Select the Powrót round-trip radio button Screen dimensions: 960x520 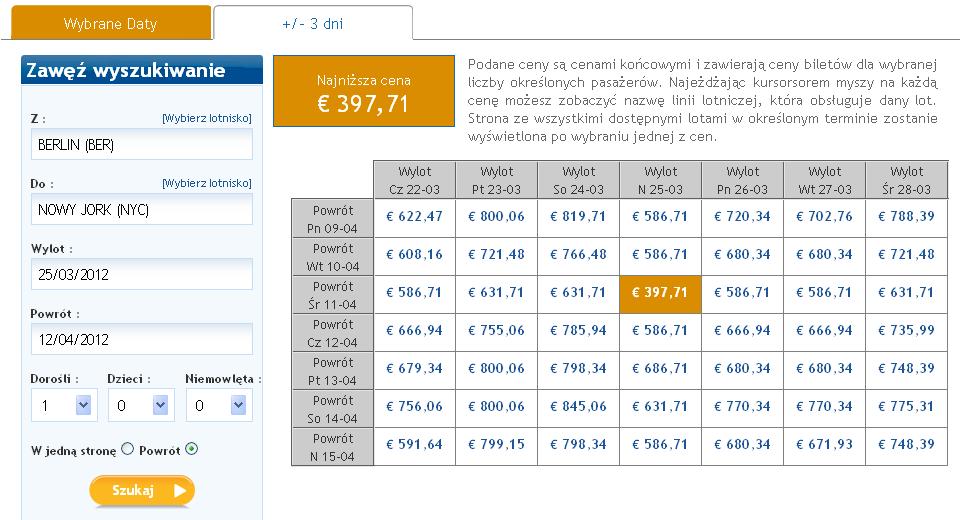(192, 449)
